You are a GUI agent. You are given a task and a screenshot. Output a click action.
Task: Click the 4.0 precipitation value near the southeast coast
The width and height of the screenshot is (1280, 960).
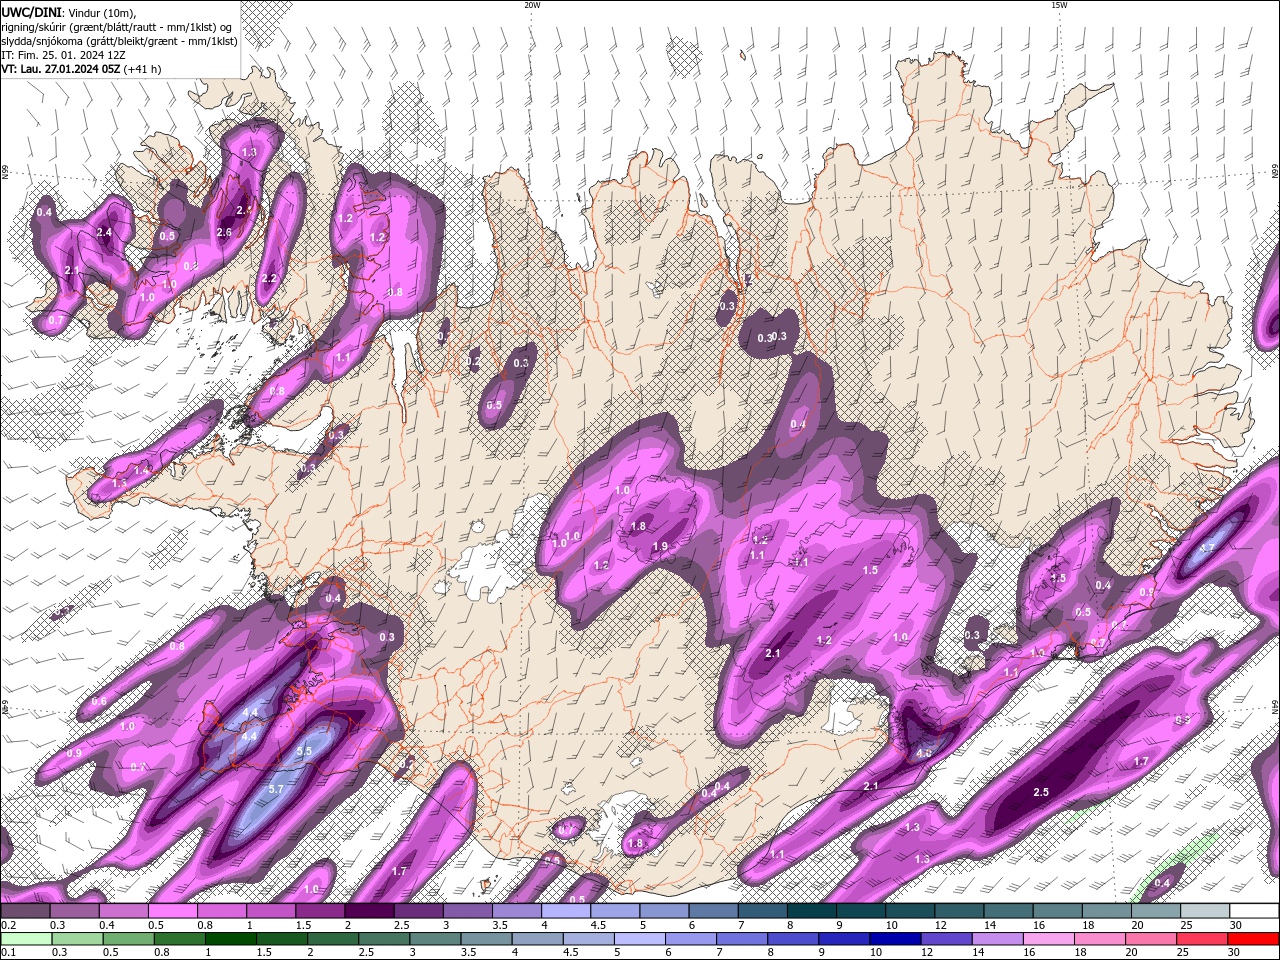tap(924, 753)
